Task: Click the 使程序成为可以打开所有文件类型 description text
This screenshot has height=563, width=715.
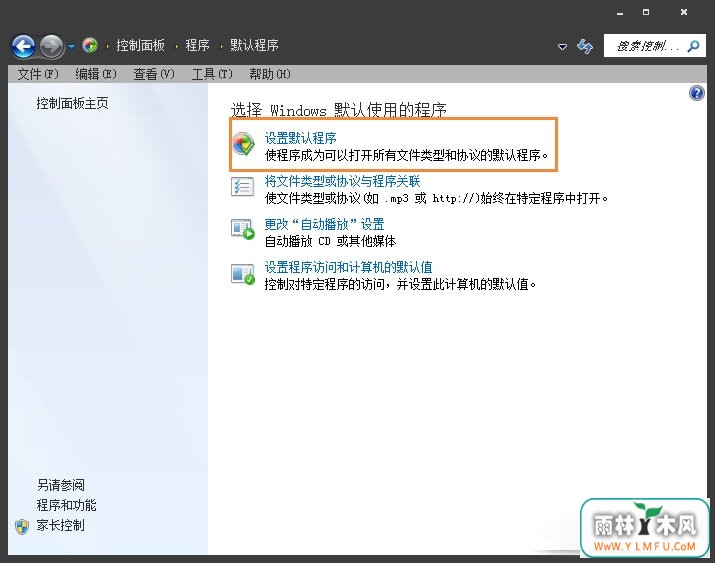Action: [406, 155]
